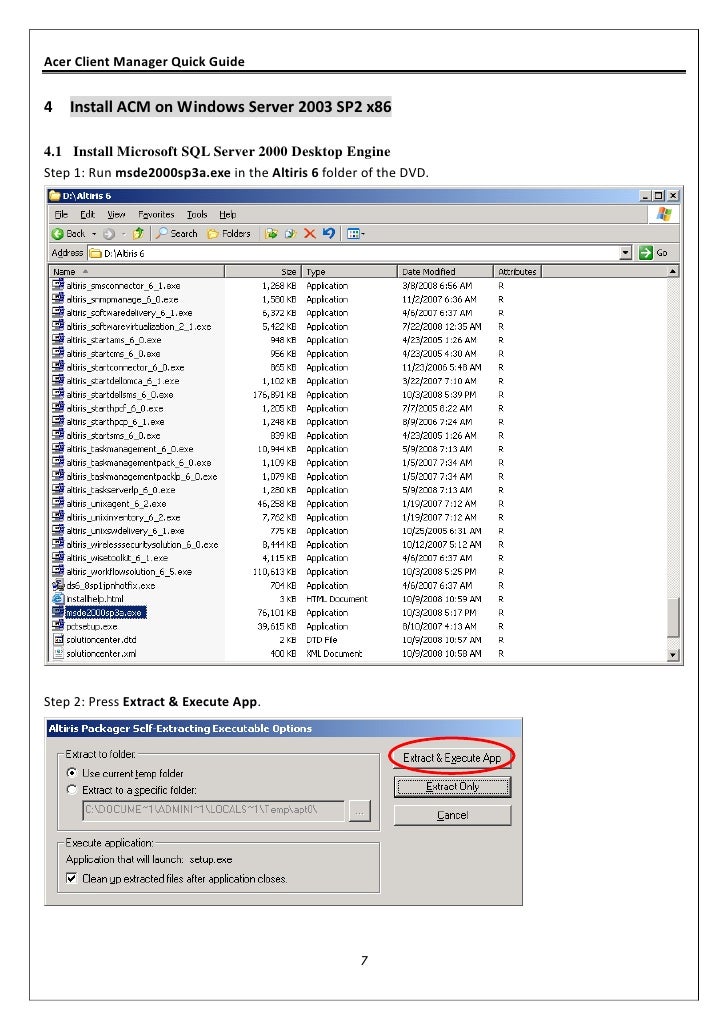Click the Up folder icon
Viewport: 728px width, 1030px height.
pos(138,234)
